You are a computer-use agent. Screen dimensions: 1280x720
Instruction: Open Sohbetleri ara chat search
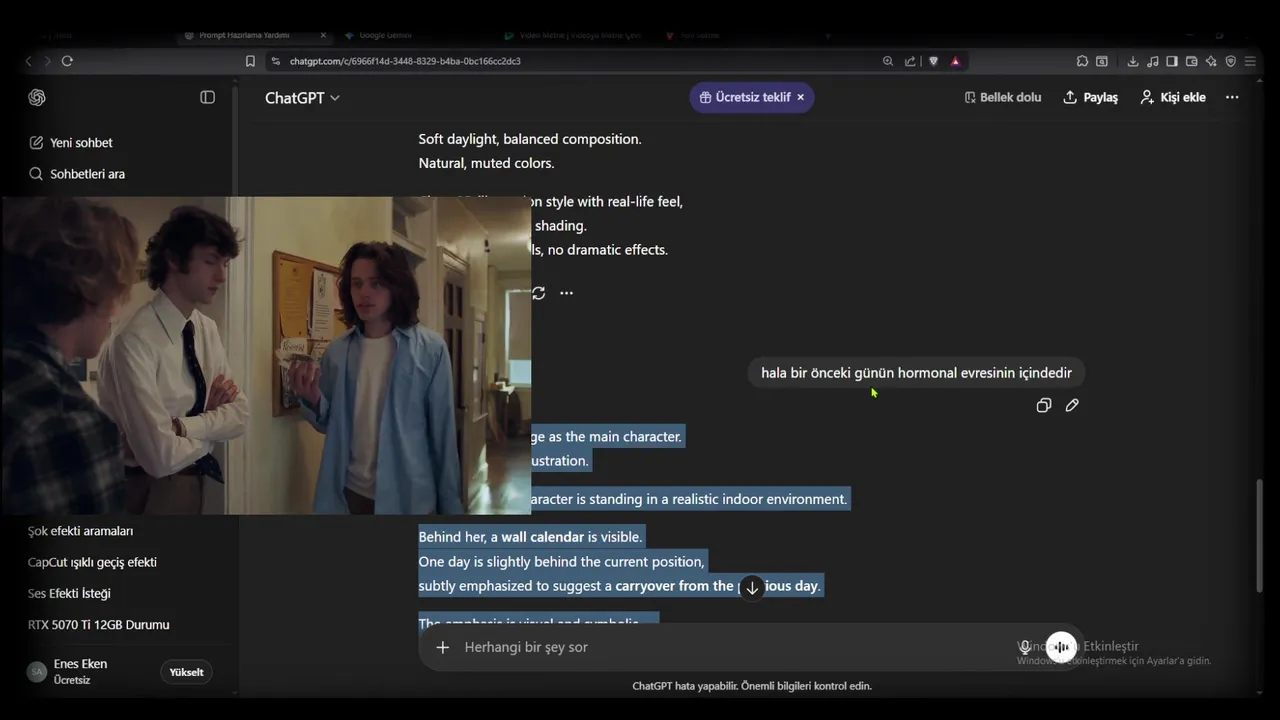77,174
